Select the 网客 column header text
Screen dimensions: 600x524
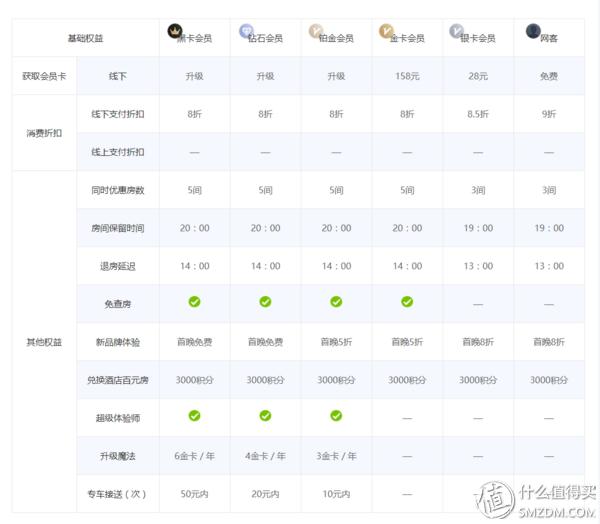pyautogui.click(x=549, y=38)
